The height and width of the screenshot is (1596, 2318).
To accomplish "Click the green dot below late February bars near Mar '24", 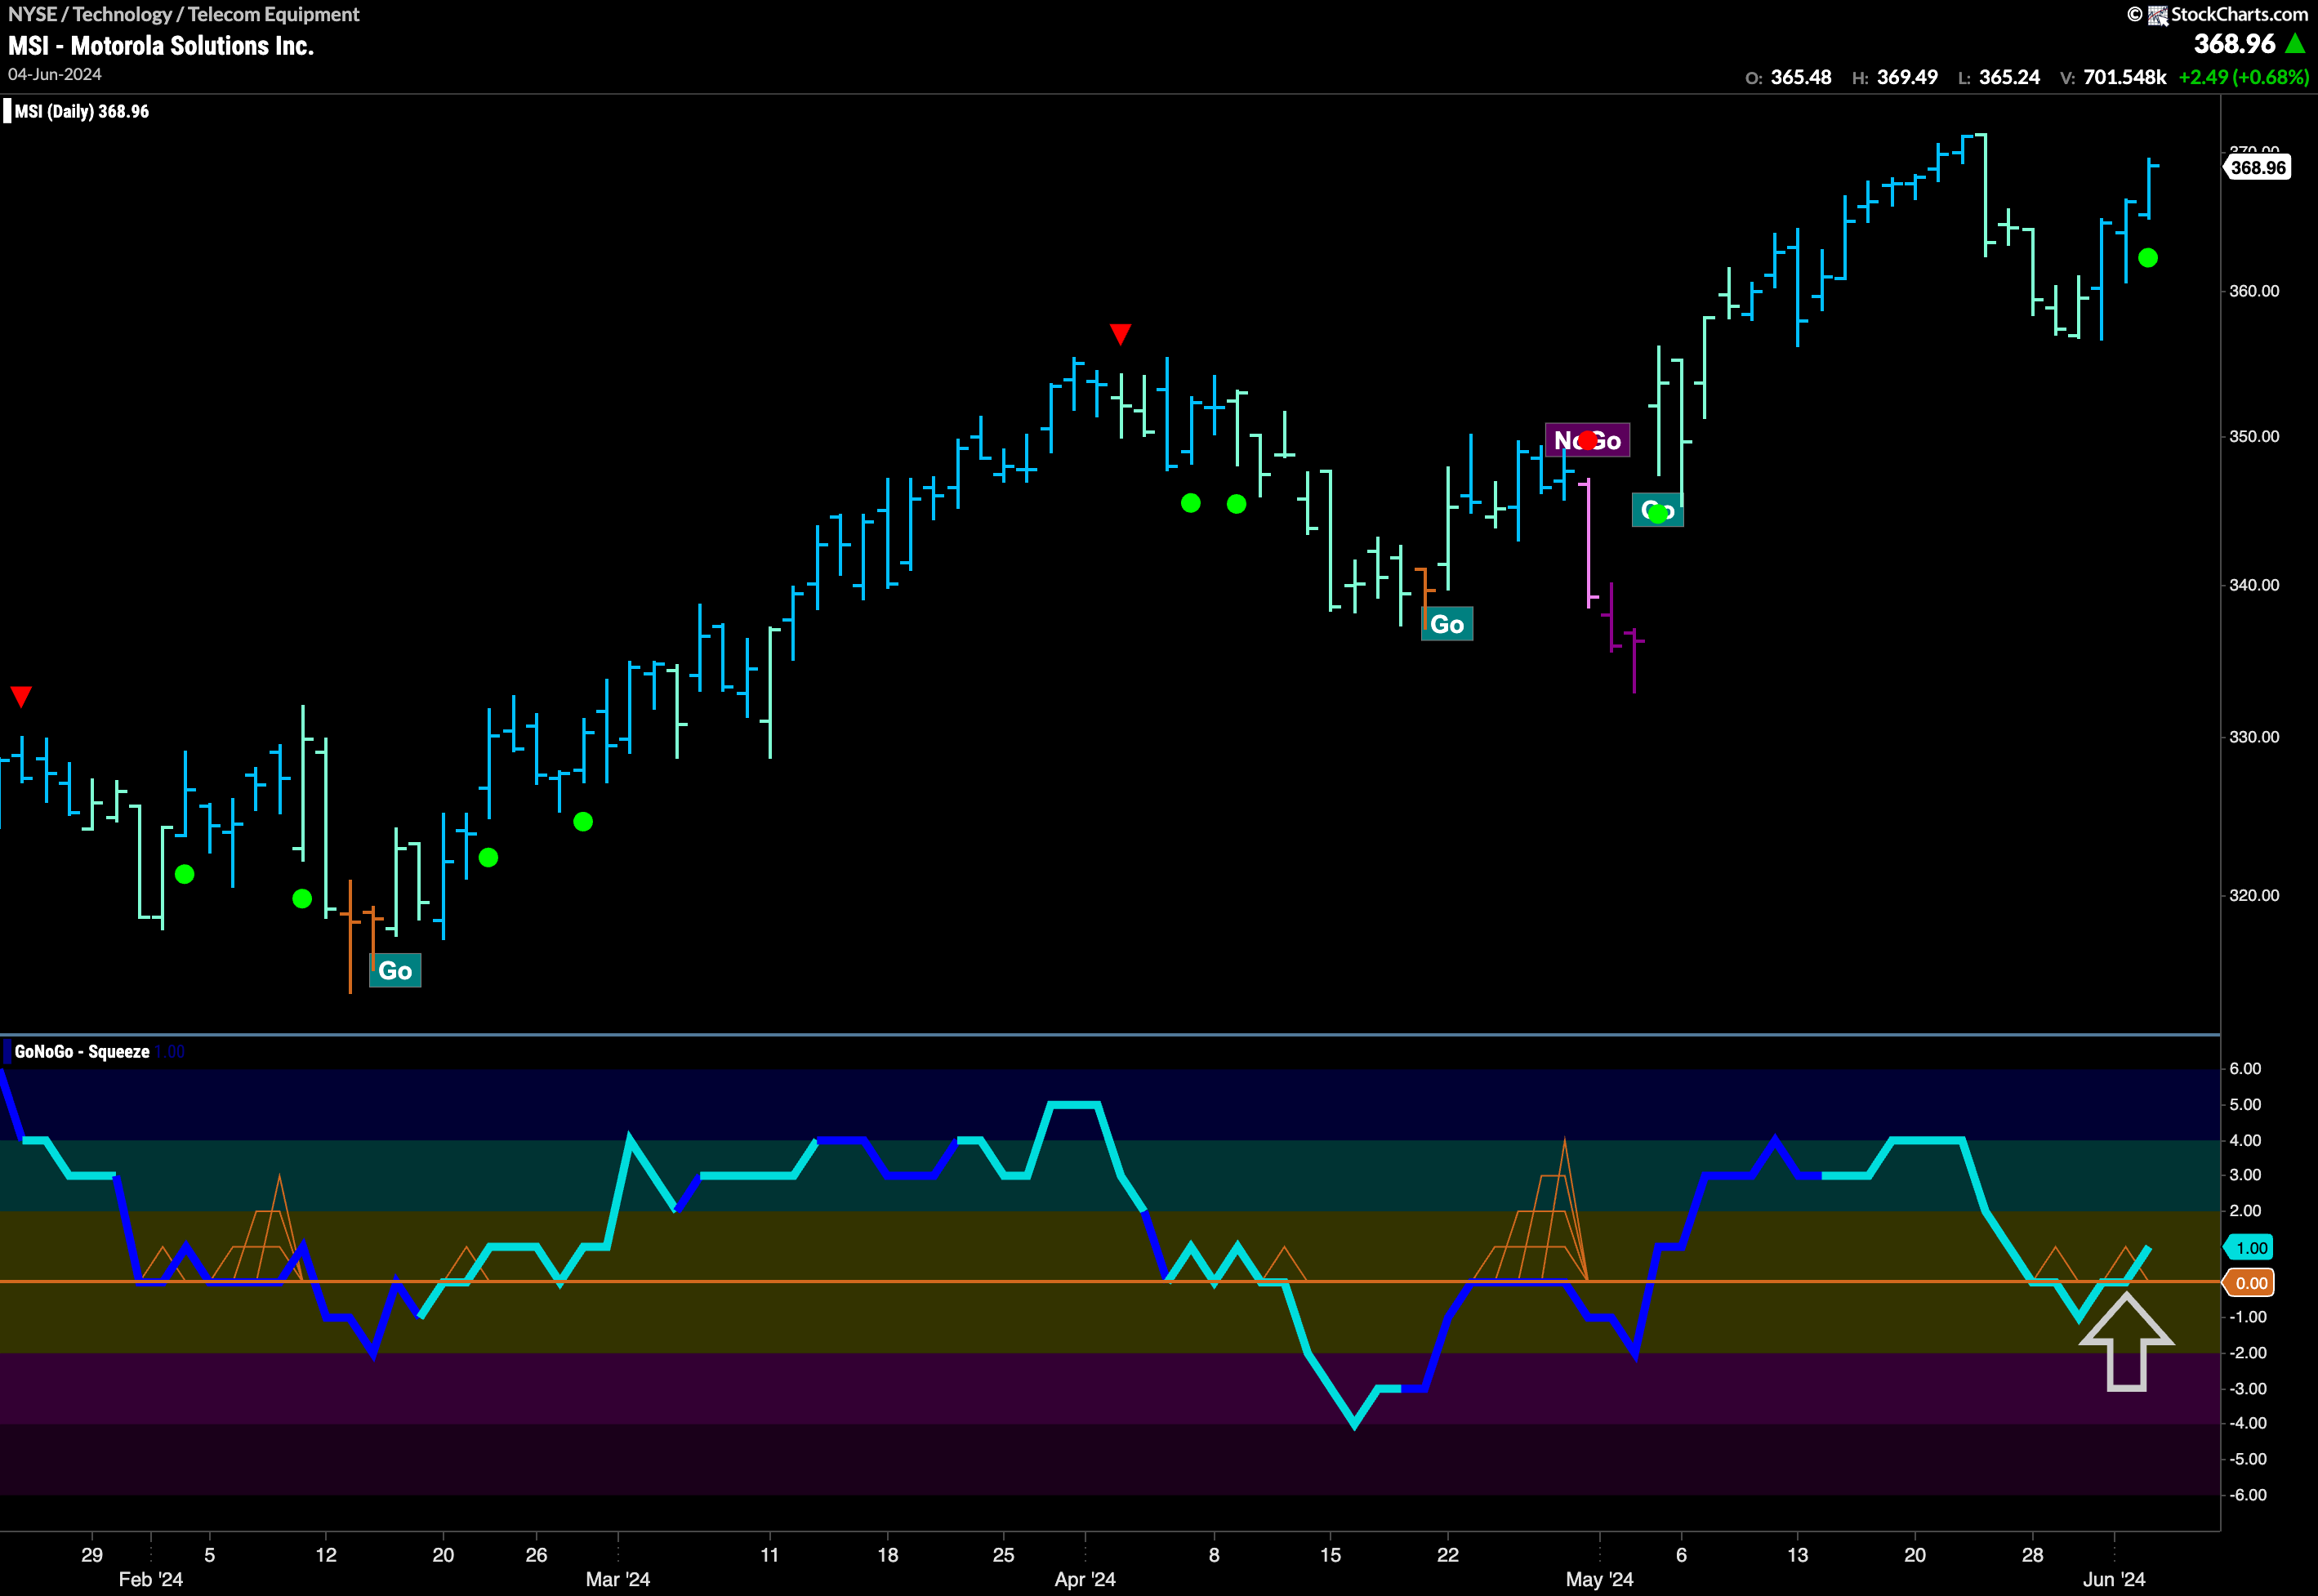I will tap(583, 822).
